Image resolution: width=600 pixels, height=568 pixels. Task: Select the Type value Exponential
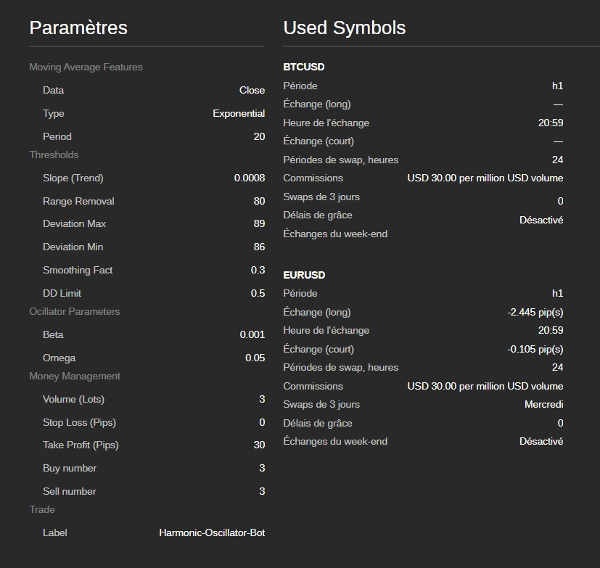[x=239, y=114]
